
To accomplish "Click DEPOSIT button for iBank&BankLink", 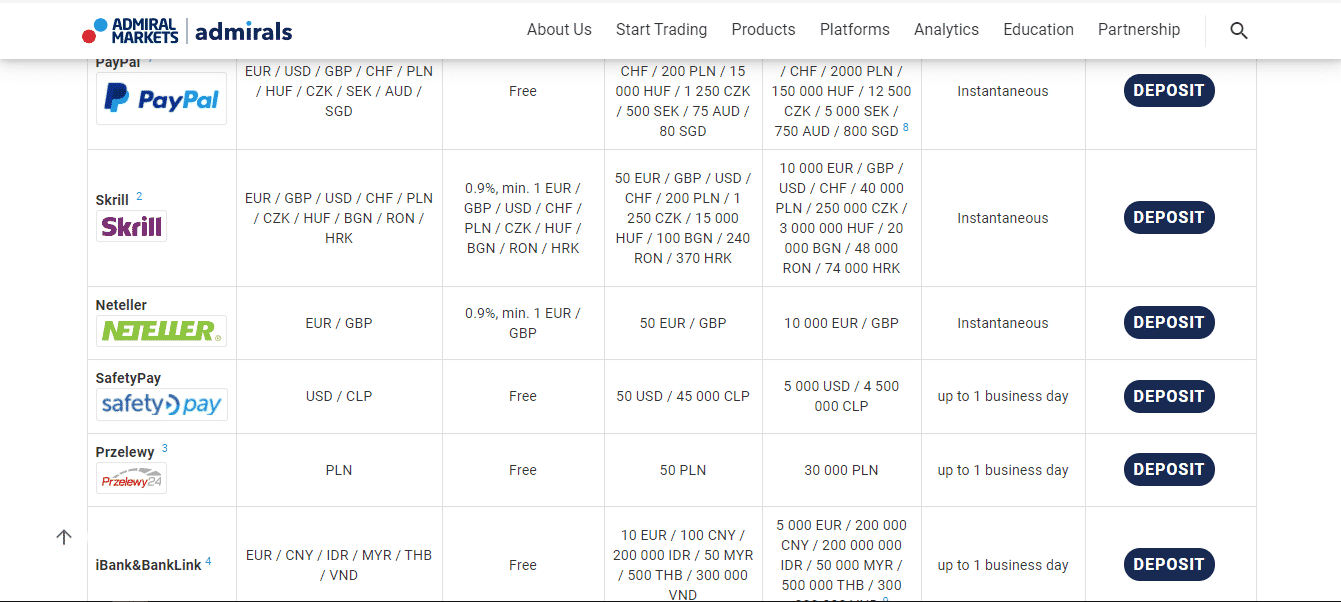I will pyautogui.click(x=1169, y=564).
